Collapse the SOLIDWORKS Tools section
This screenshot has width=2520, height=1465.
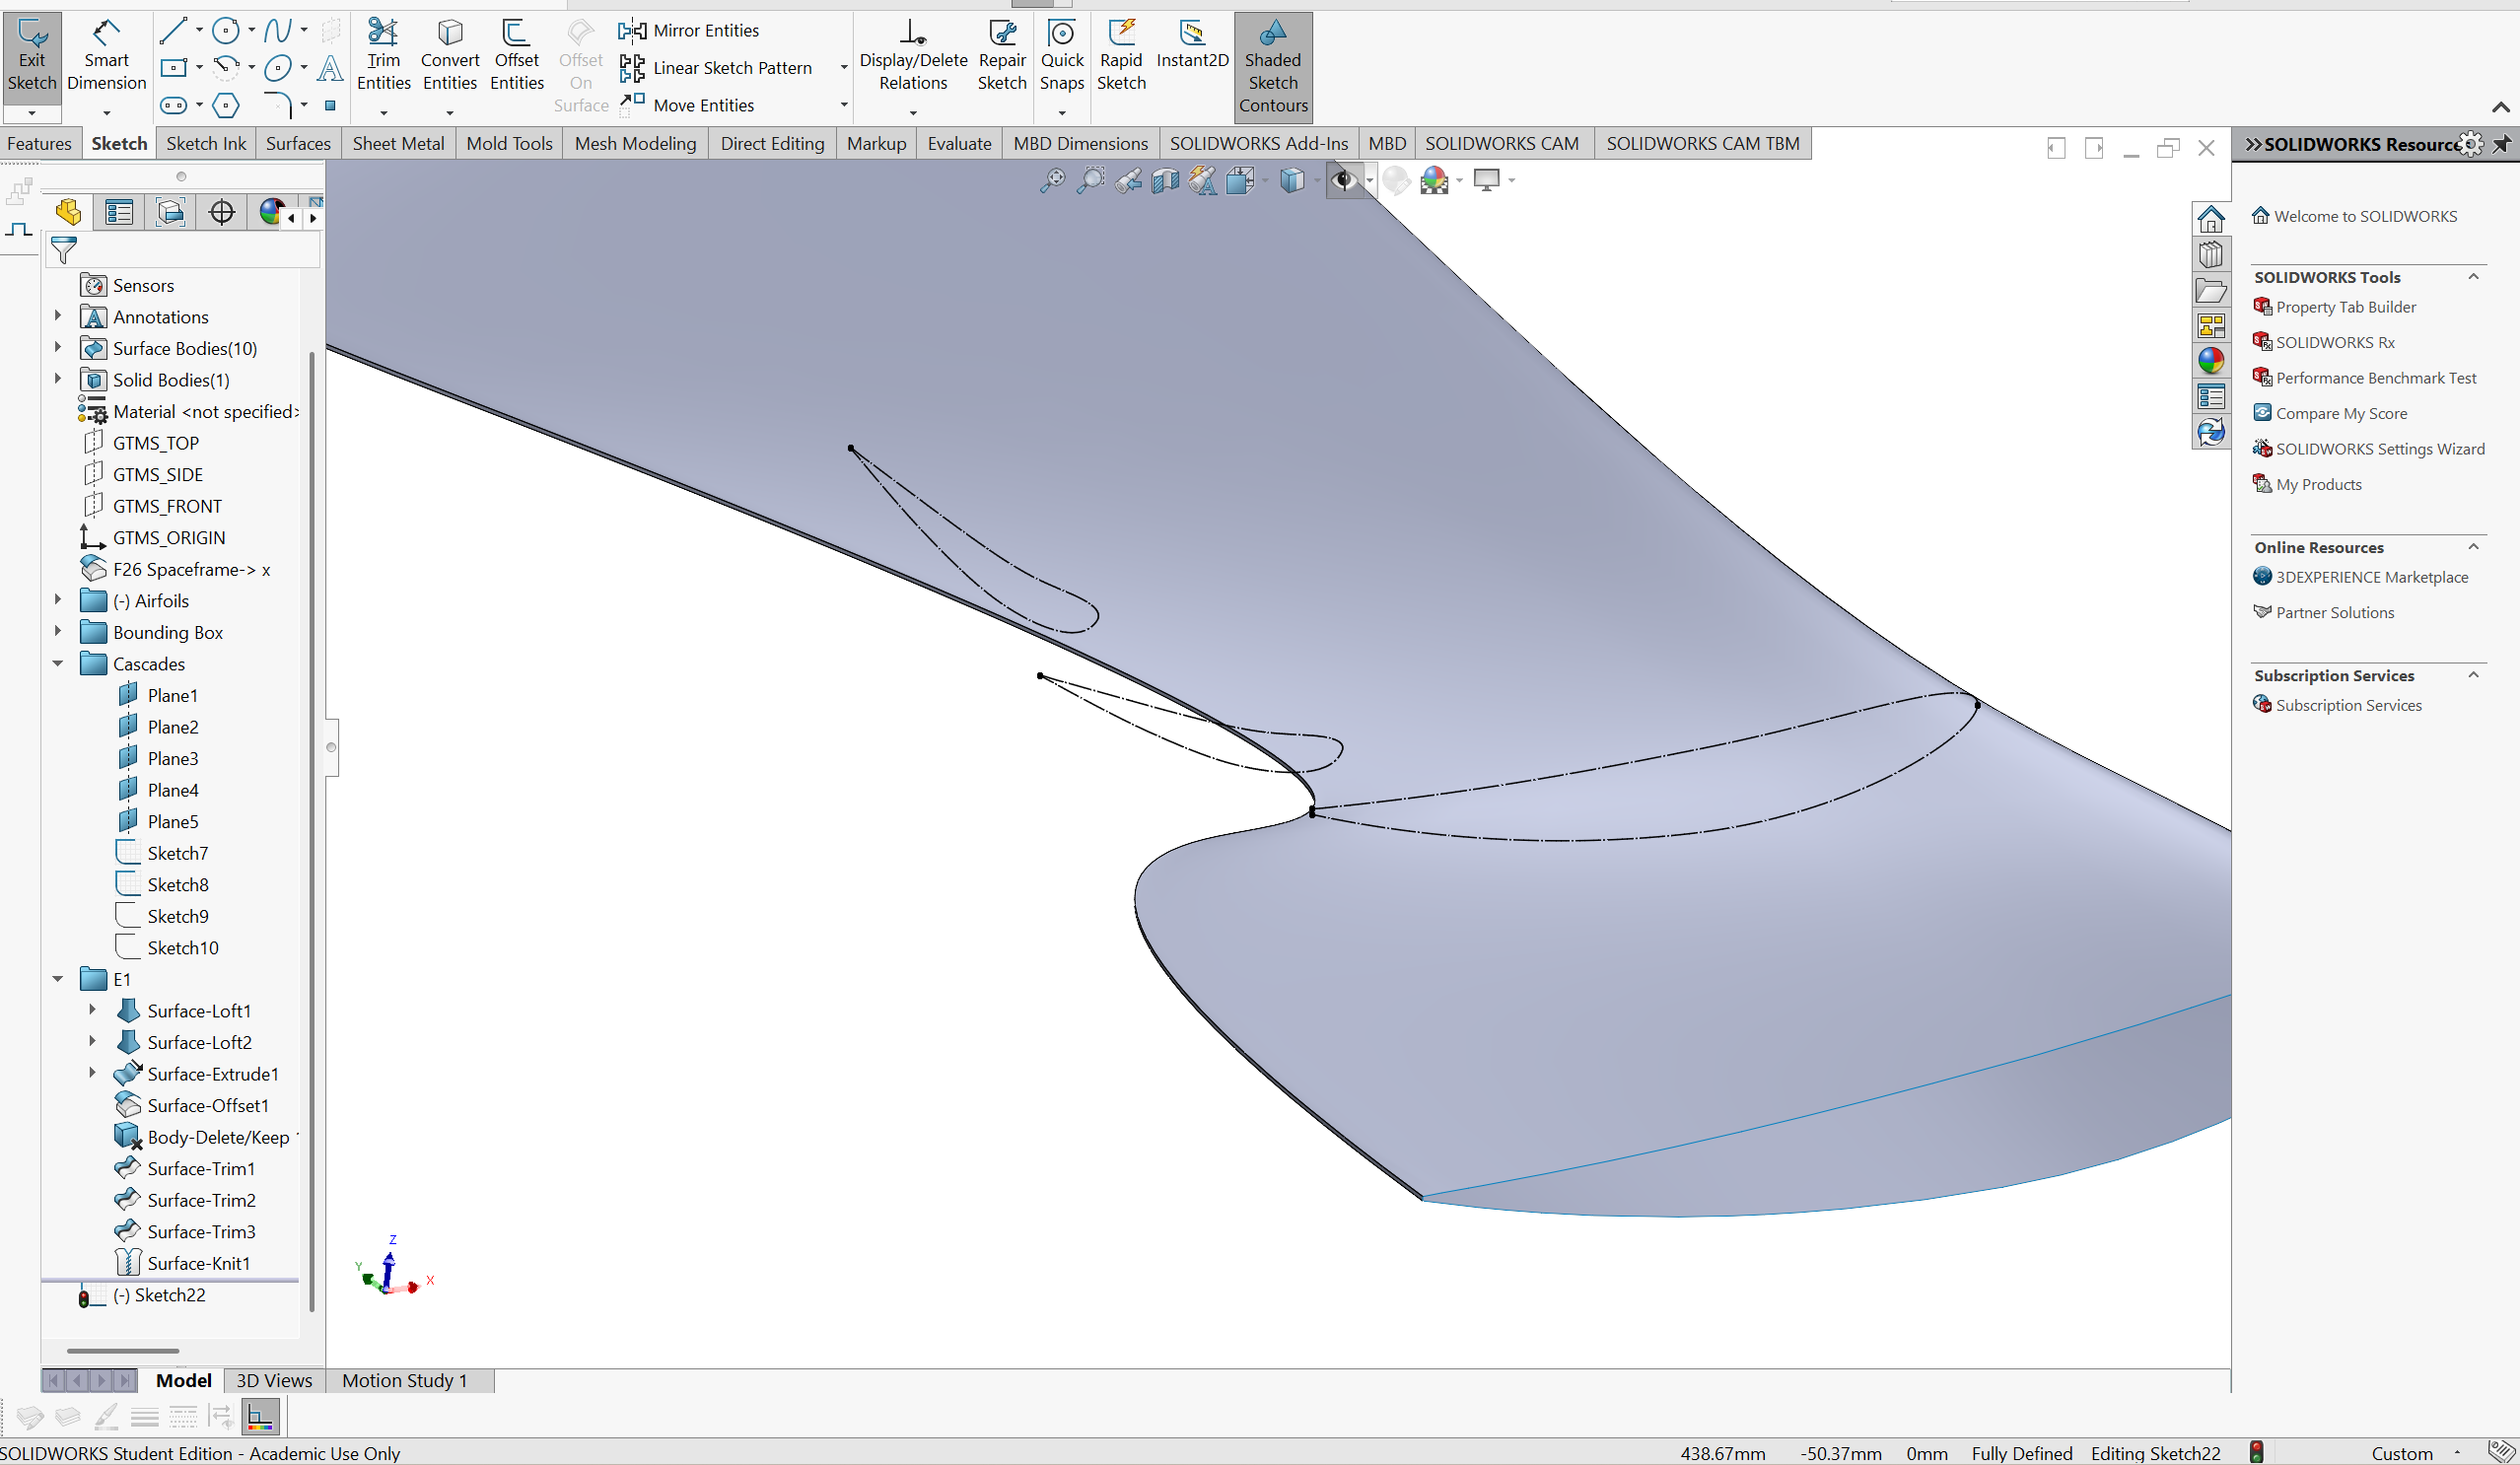point(2473,277)
